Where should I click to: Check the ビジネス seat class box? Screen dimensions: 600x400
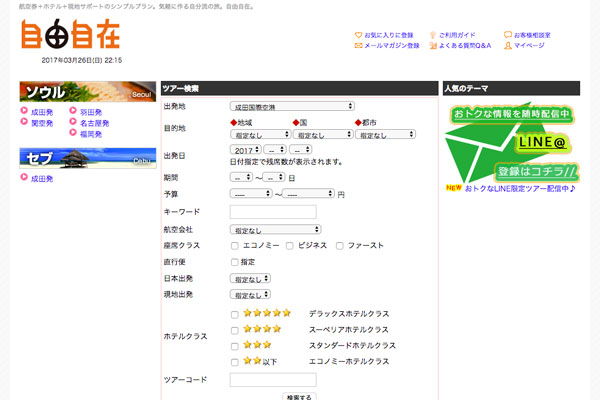tap(290, 246)
